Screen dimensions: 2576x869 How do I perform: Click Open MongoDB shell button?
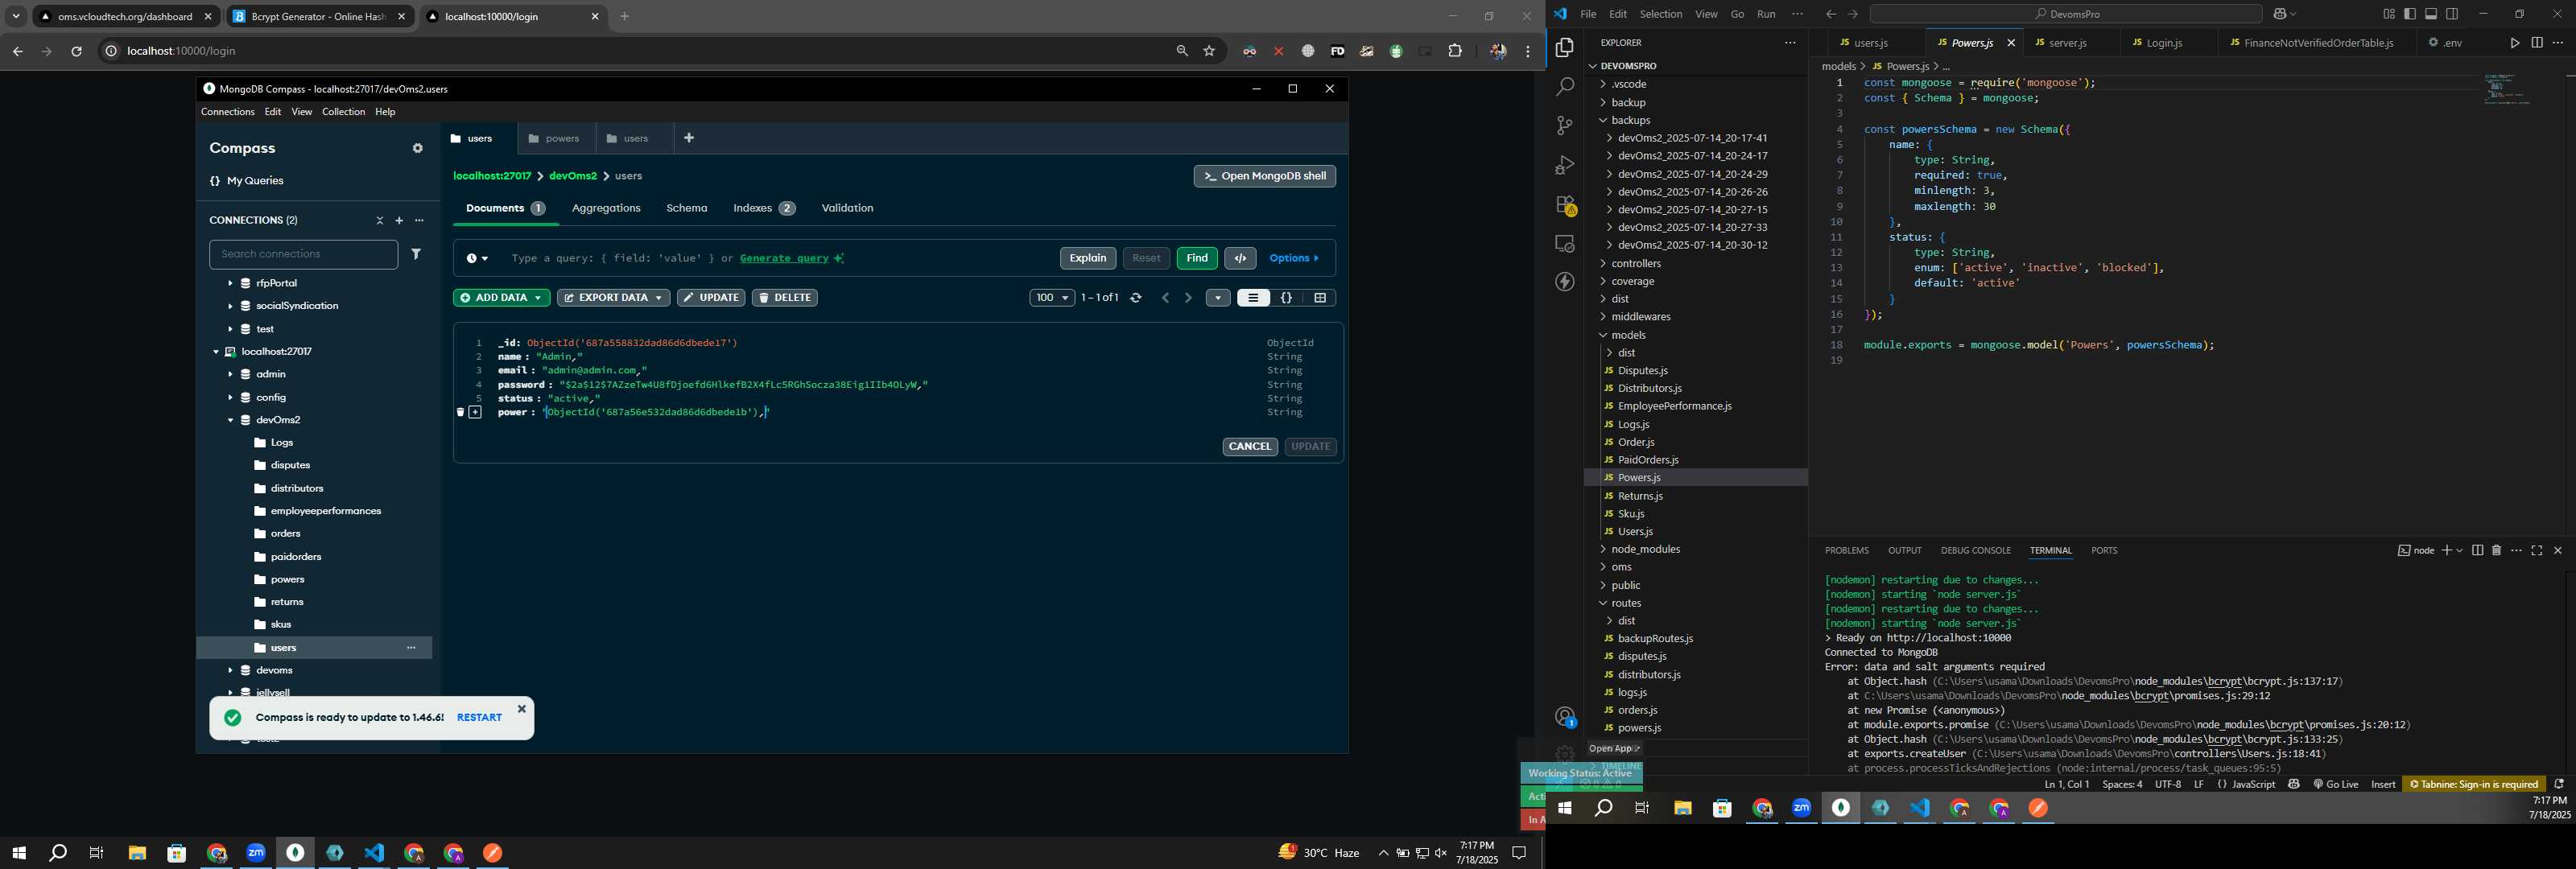pos(1264,176)
